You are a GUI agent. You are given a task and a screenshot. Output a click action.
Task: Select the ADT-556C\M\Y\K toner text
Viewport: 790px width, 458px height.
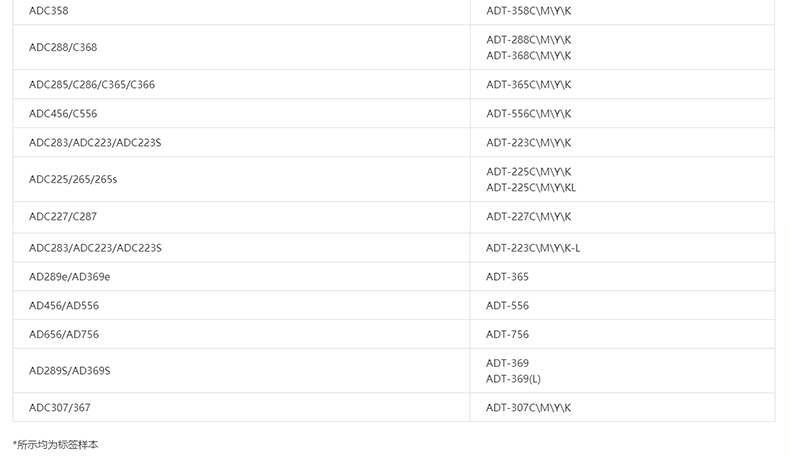click(x=528, y=114)
